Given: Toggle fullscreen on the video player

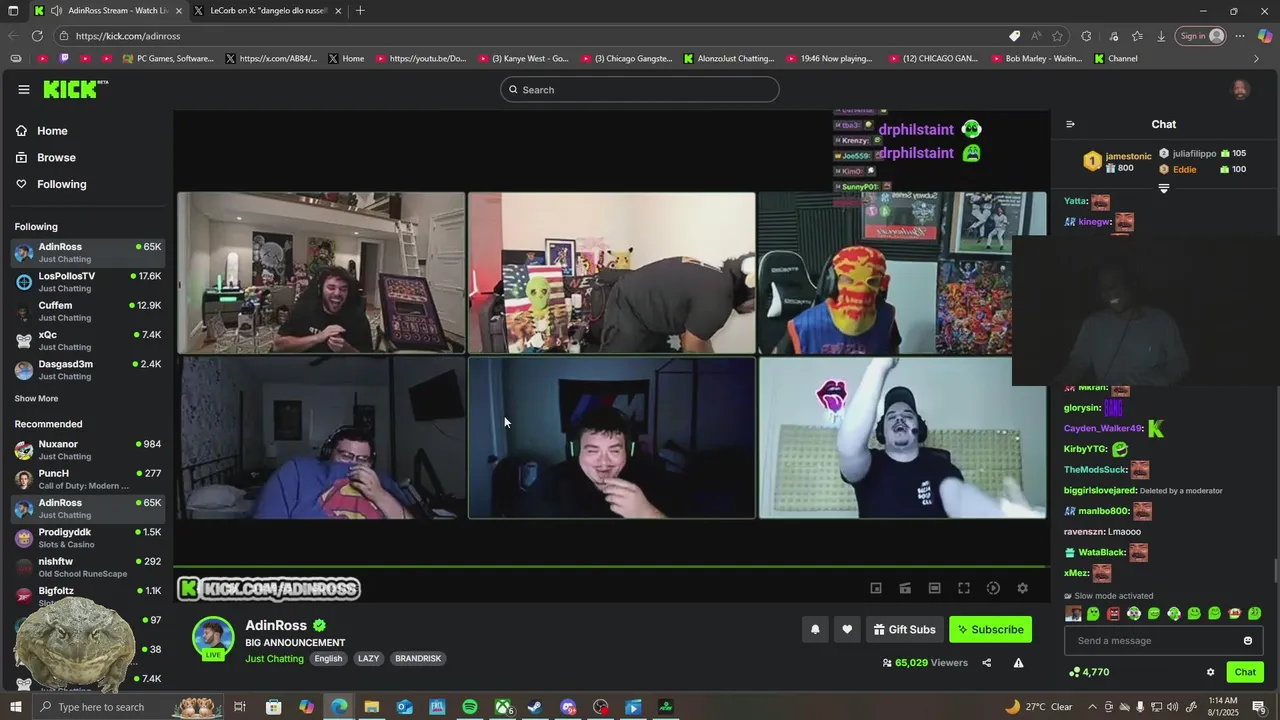Looking at the screenshot, I should (x=964, y=588).
